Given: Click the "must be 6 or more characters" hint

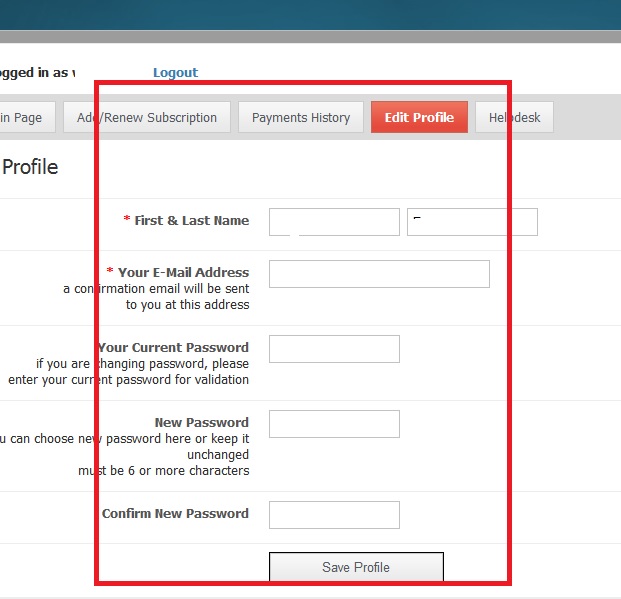Looking at the screenshot, I should click(x=164, y=471).
